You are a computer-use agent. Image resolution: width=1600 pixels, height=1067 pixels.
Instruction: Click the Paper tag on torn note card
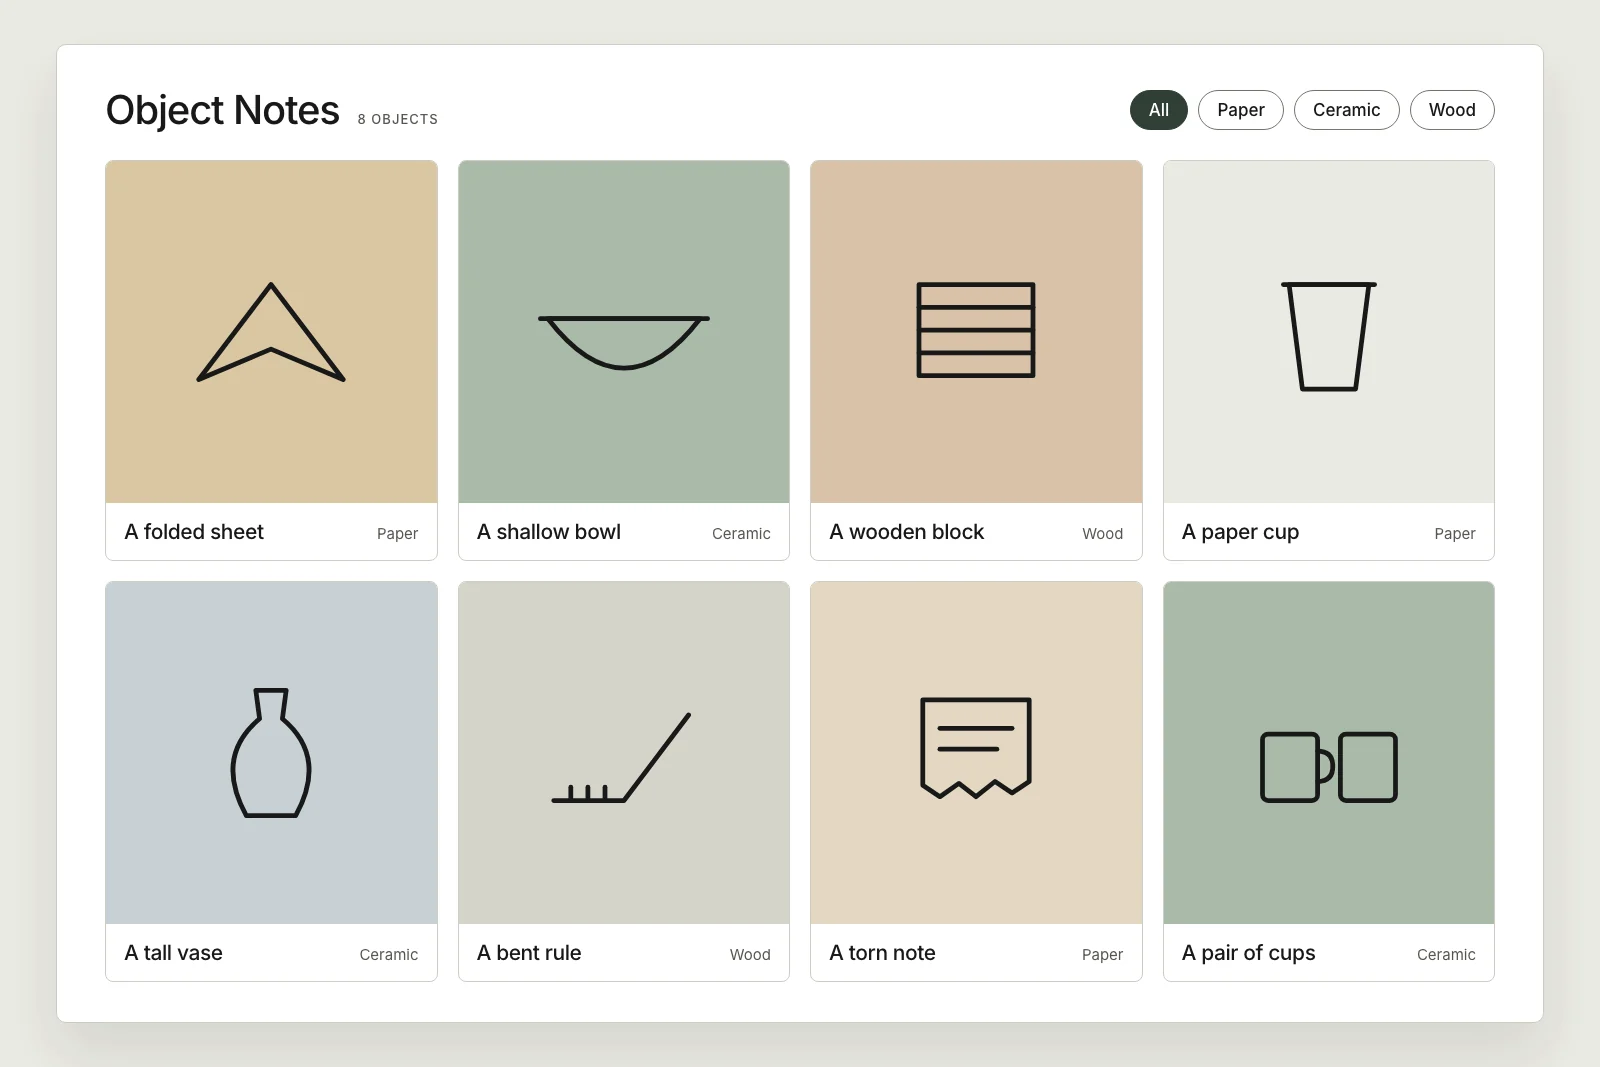pyautogui.click(x=1103, y=955)
